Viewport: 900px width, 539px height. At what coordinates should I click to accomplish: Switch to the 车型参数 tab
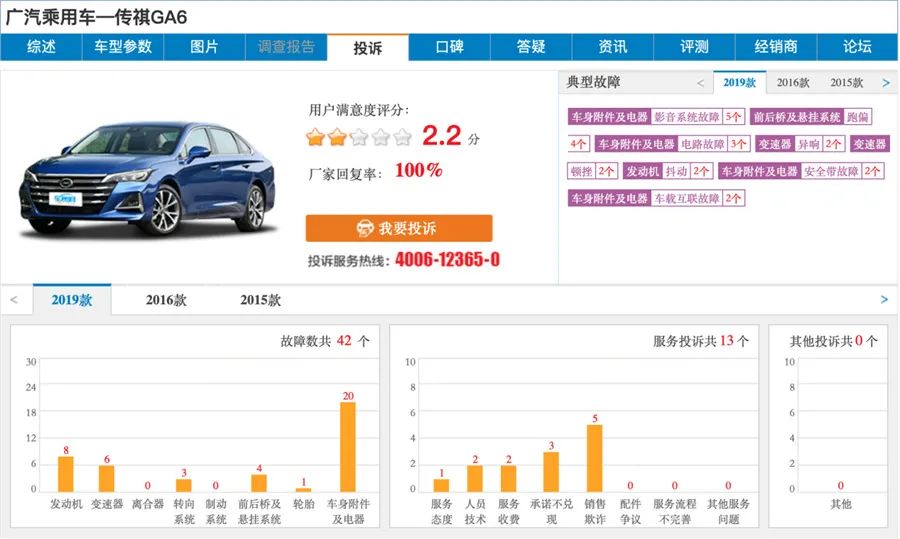[123, 47]
